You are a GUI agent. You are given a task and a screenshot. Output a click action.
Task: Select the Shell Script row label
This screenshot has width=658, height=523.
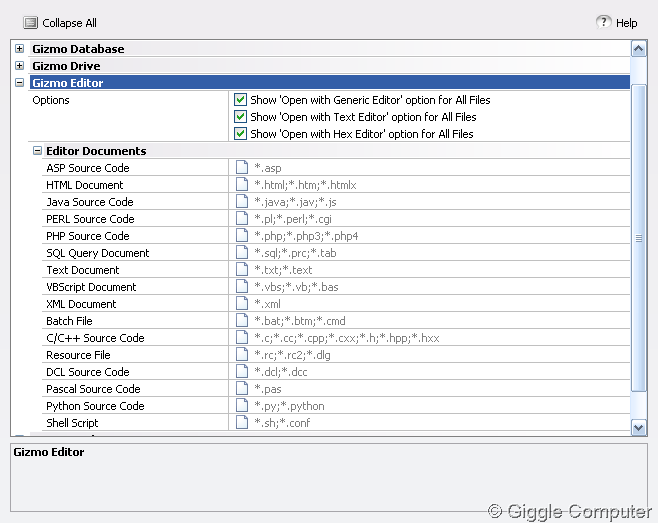pyautogui.click(x=72, y=423)
